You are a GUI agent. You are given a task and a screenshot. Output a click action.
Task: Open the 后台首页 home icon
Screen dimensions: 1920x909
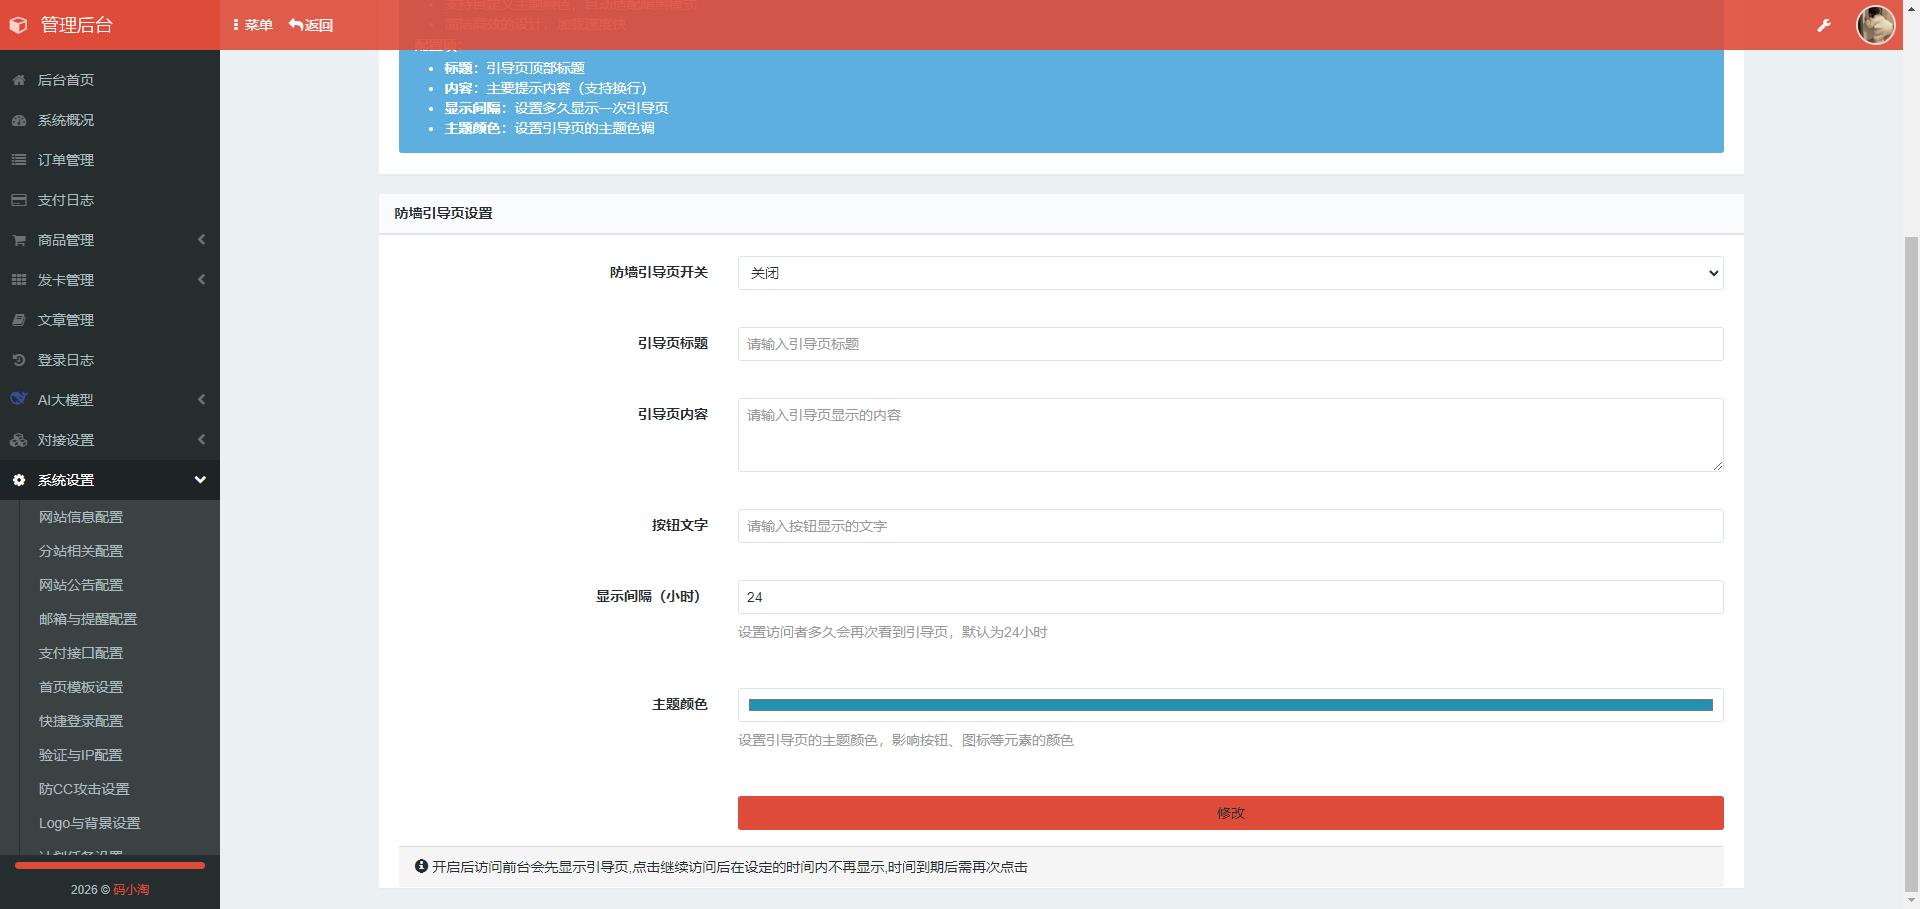18,80
